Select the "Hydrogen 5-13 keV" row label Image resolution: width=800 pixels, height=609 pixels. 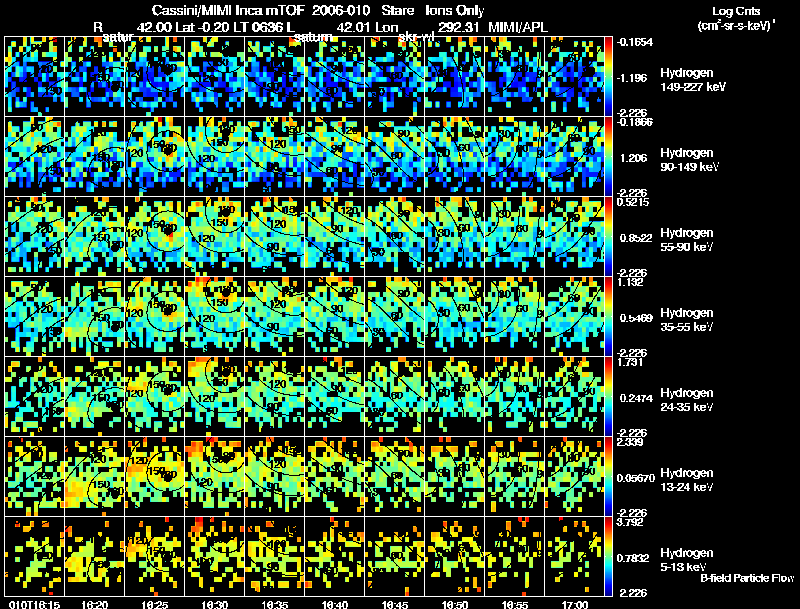(x=686, y=560)
